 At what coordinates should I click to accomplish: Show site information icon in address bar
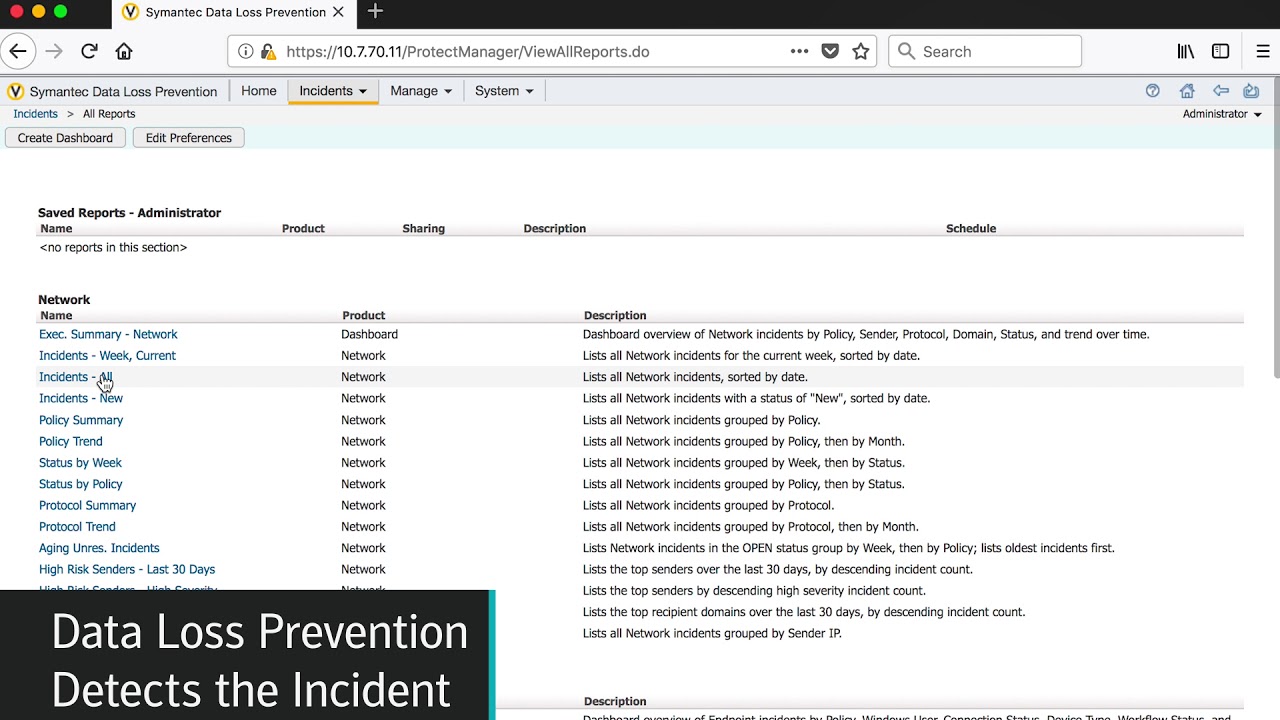click(246, 51)
